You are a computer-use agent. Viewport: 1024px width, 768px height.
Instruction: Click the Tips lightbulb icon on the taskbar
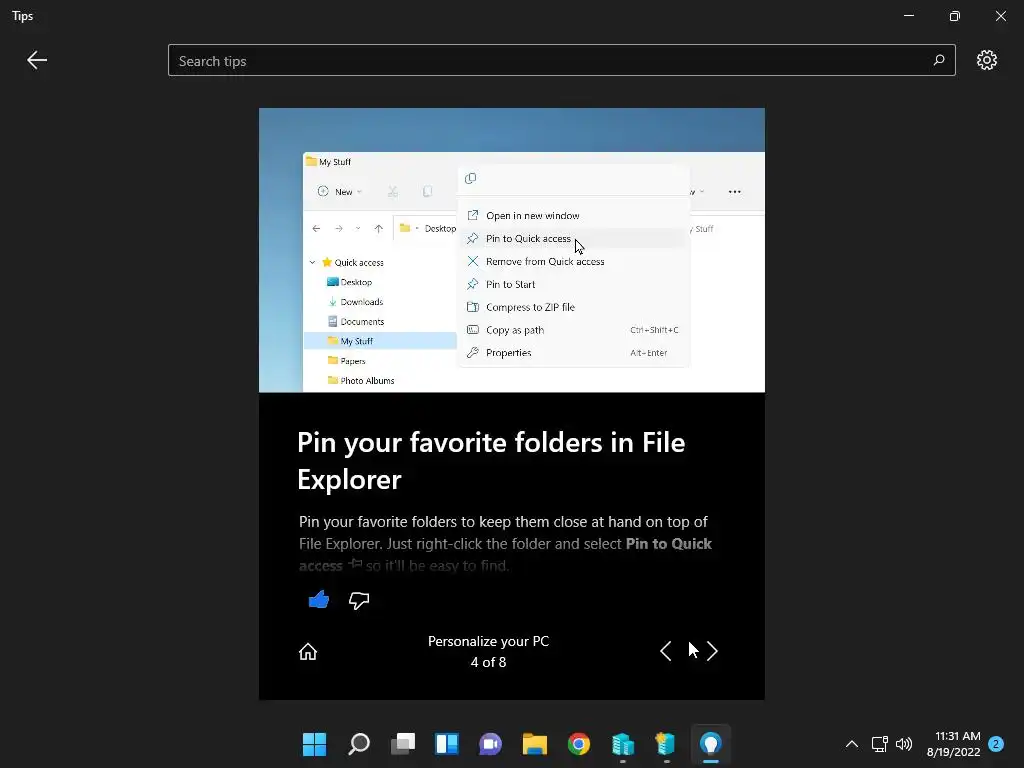coord(711,744)
